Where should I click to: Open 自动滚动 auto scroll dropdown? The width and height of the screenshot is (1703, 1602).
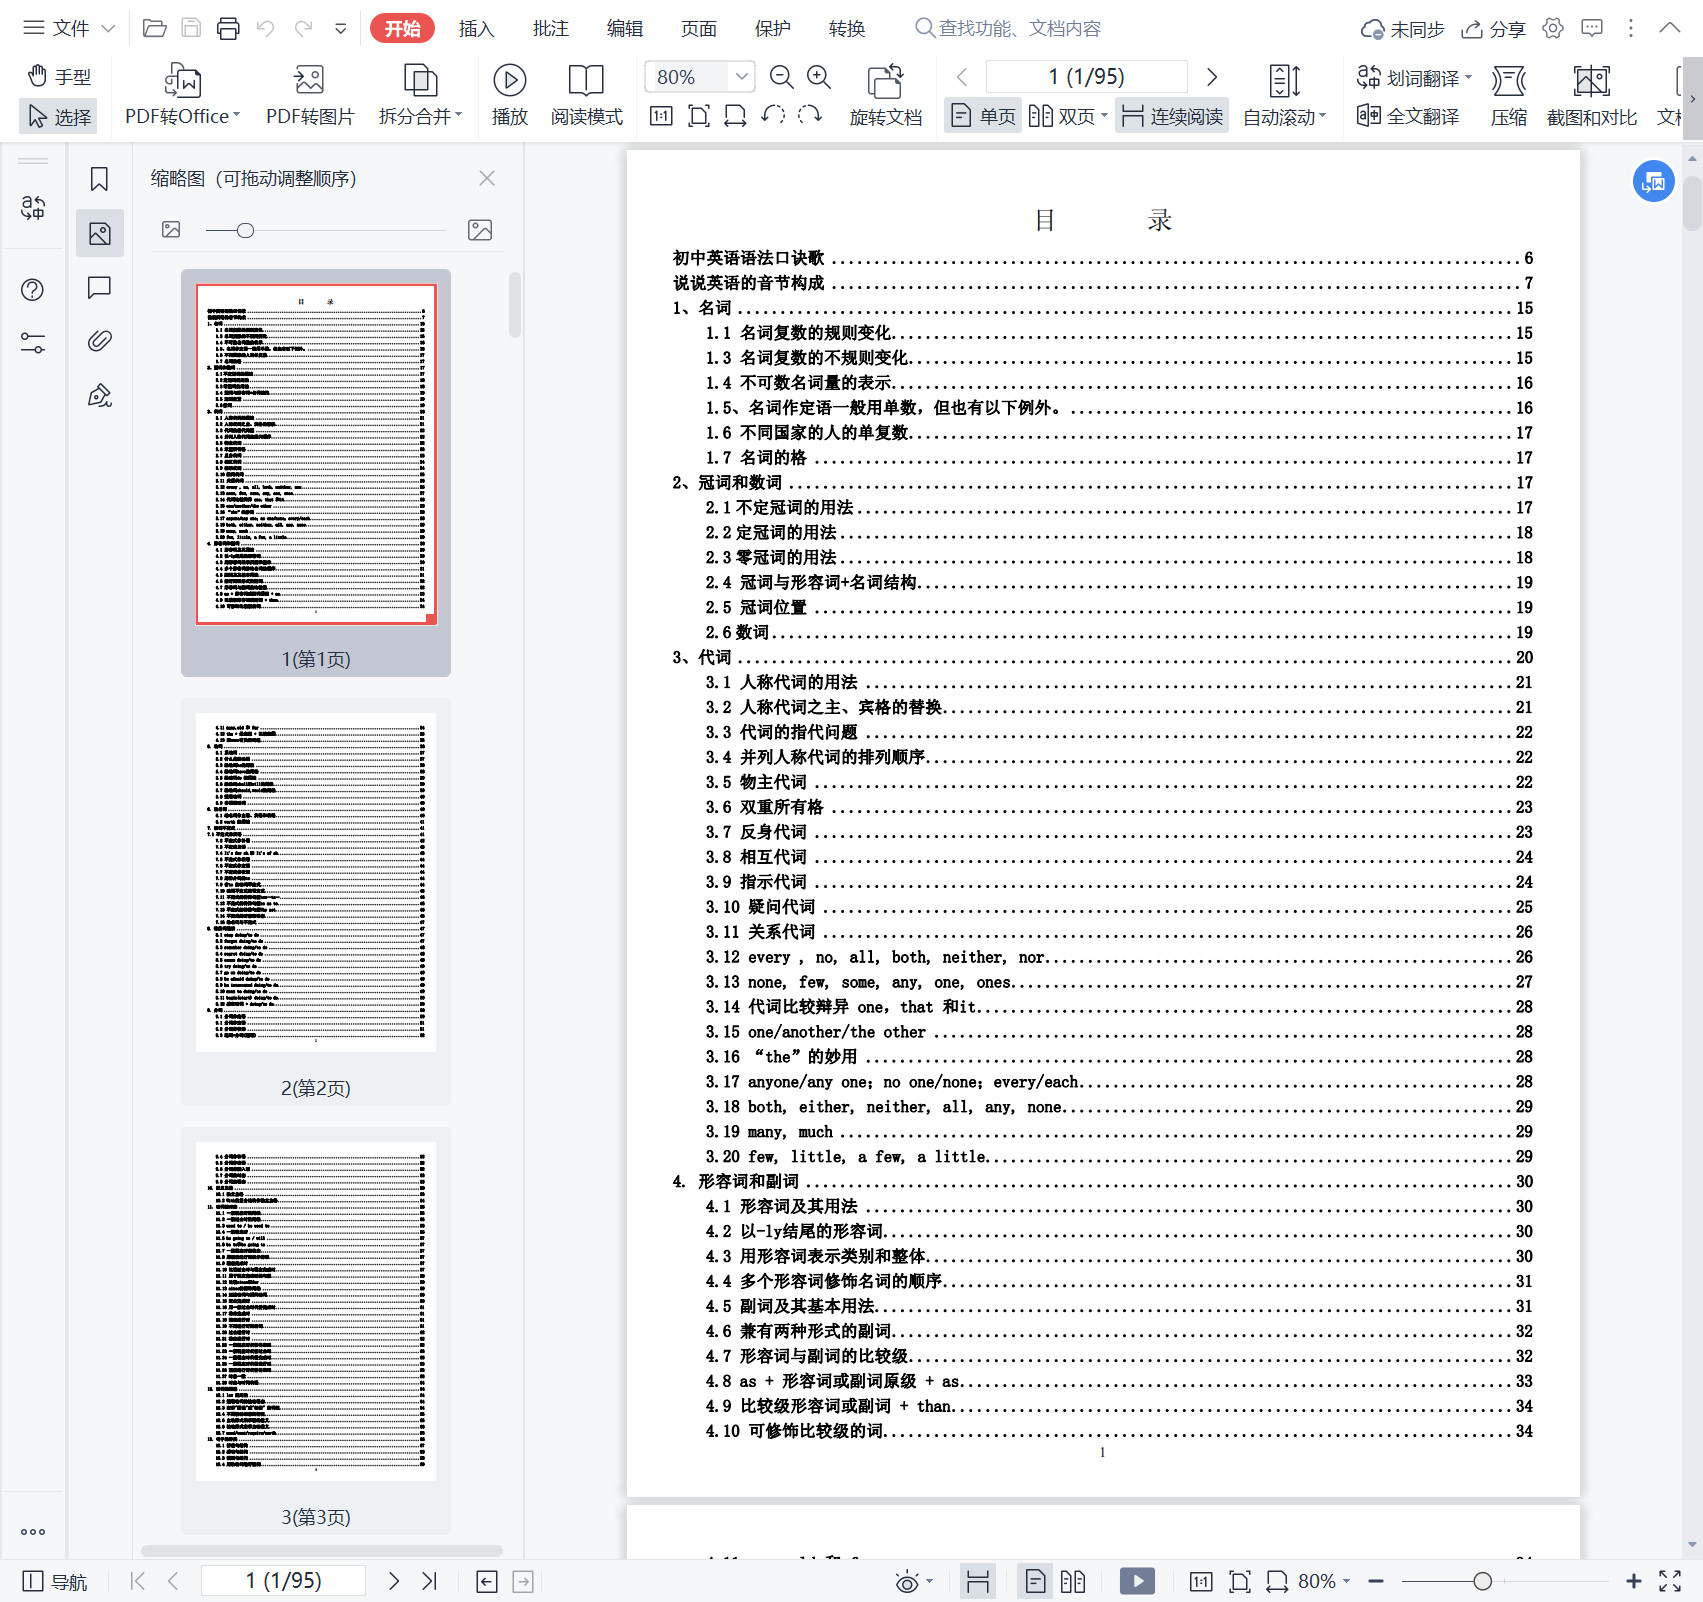tap(1284, 95)
